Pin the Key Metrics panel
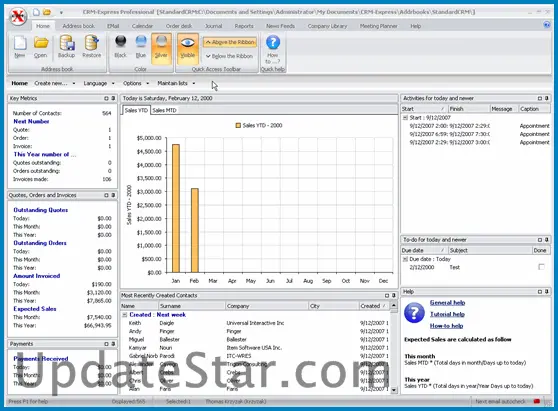This screenshot has width=558, height=411. 113,98
